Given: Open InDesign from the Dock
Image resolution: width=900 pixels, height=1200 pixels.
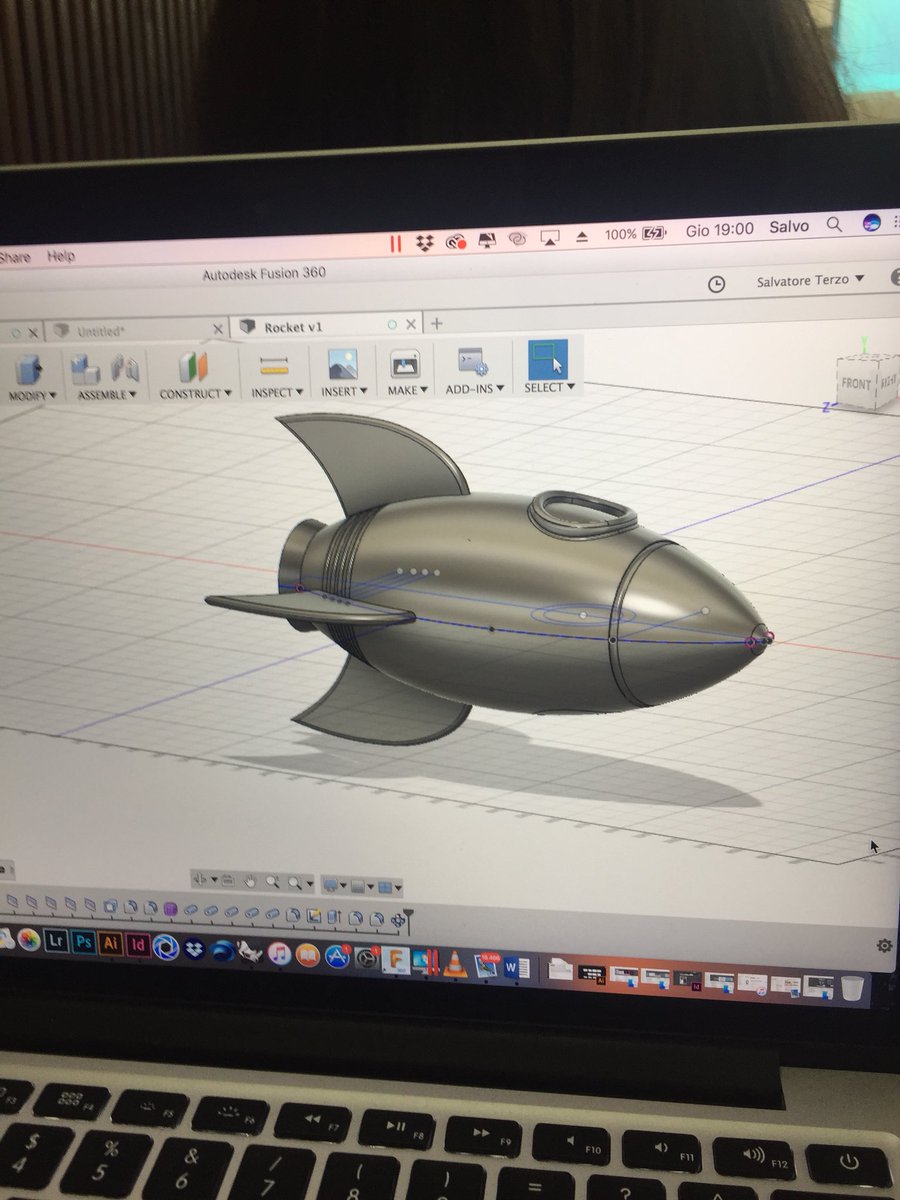Looking at the screenshot, I should click(138, 944).
